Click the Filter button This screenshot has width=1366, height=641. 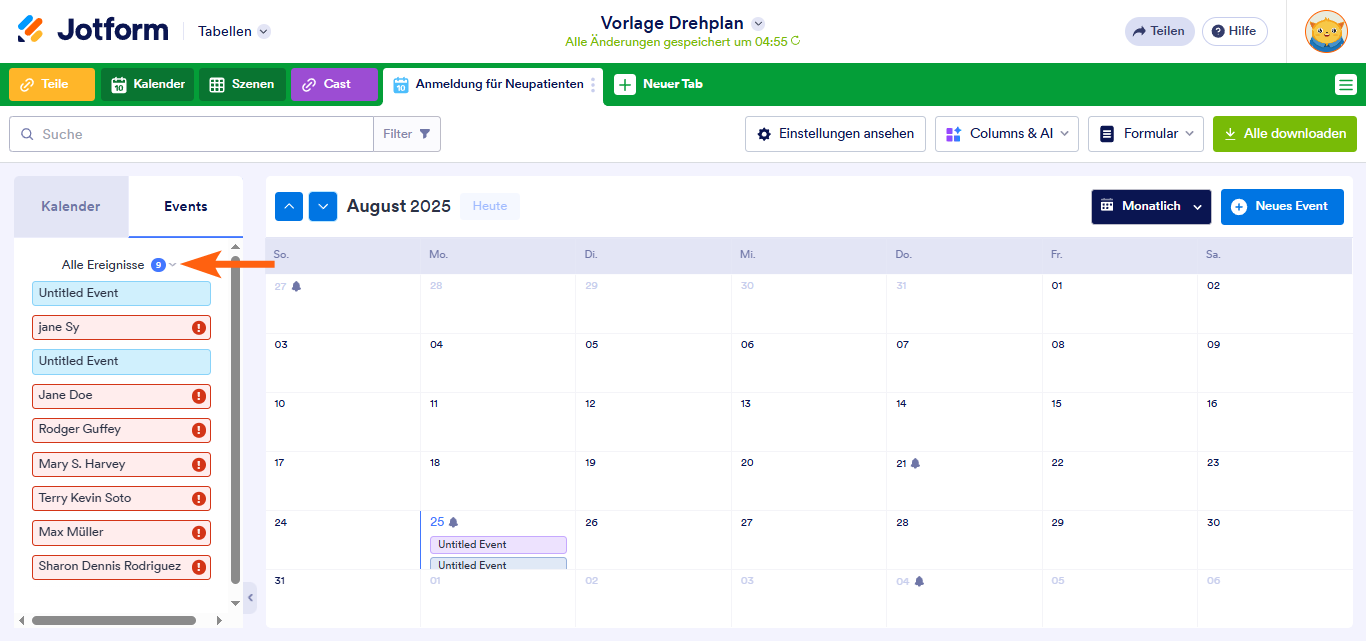click(x=407, y=134)
